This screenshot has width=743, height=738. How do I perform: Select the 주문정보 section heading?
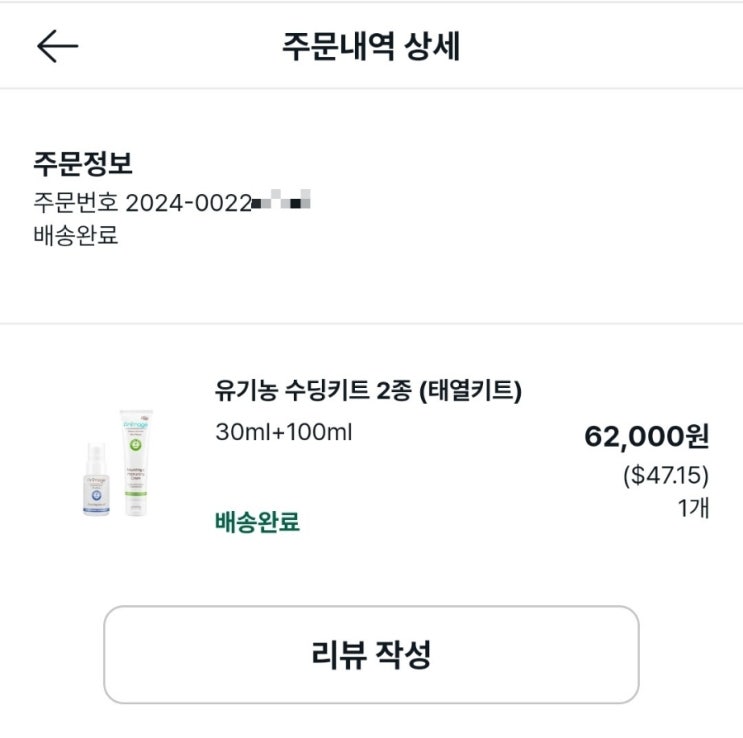(83, 163)
